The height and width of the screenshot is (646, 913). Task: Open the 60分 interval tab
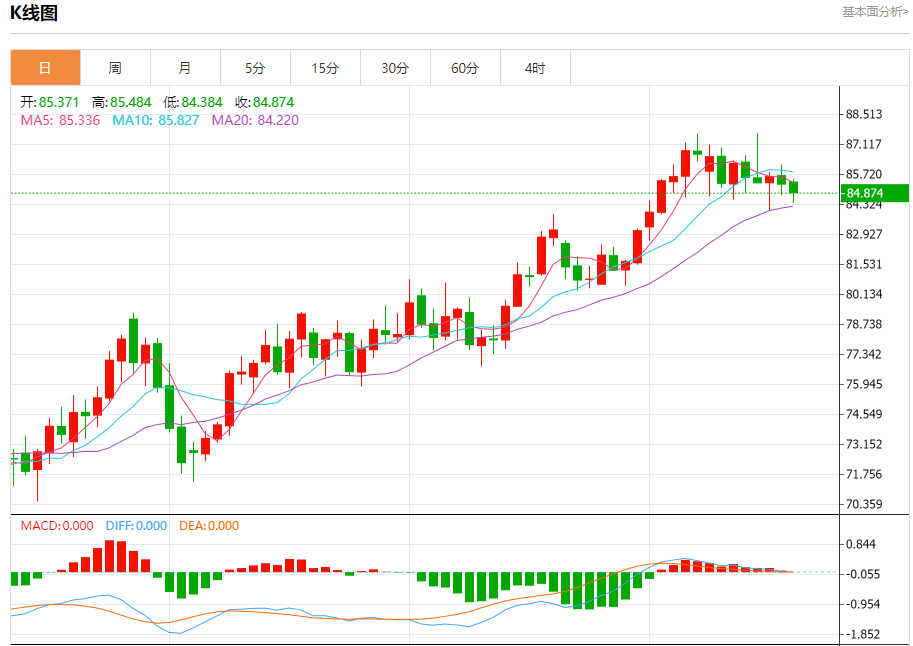(x=465, y=68)
